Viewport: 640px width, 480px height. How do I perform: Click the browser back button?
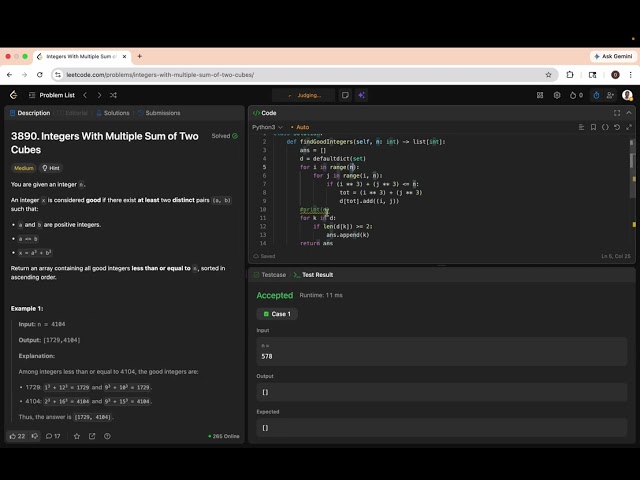pos(9,75)
